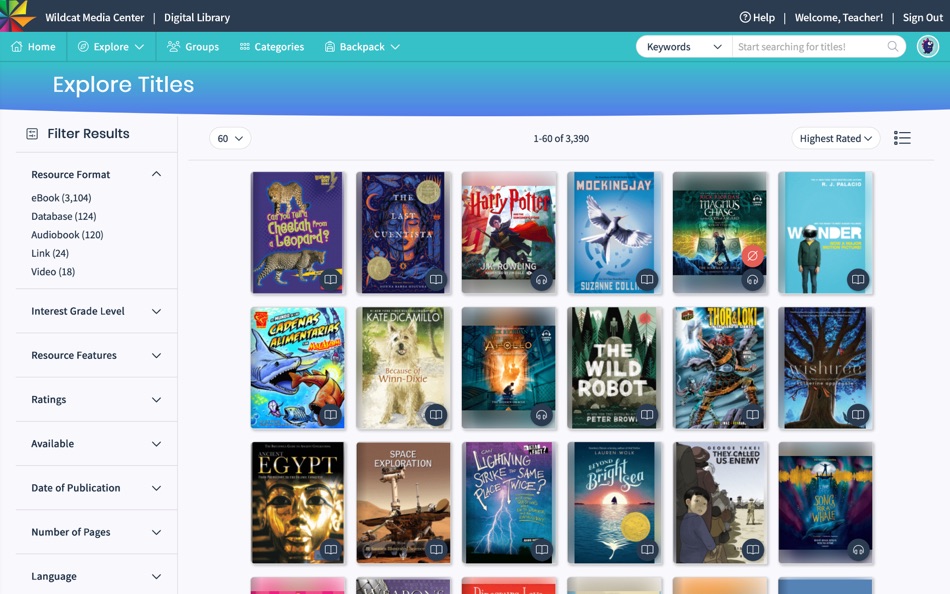Click eBook icon on Thor & Loki cover
This screenshot has width=950, height=594.
[752, 415]
